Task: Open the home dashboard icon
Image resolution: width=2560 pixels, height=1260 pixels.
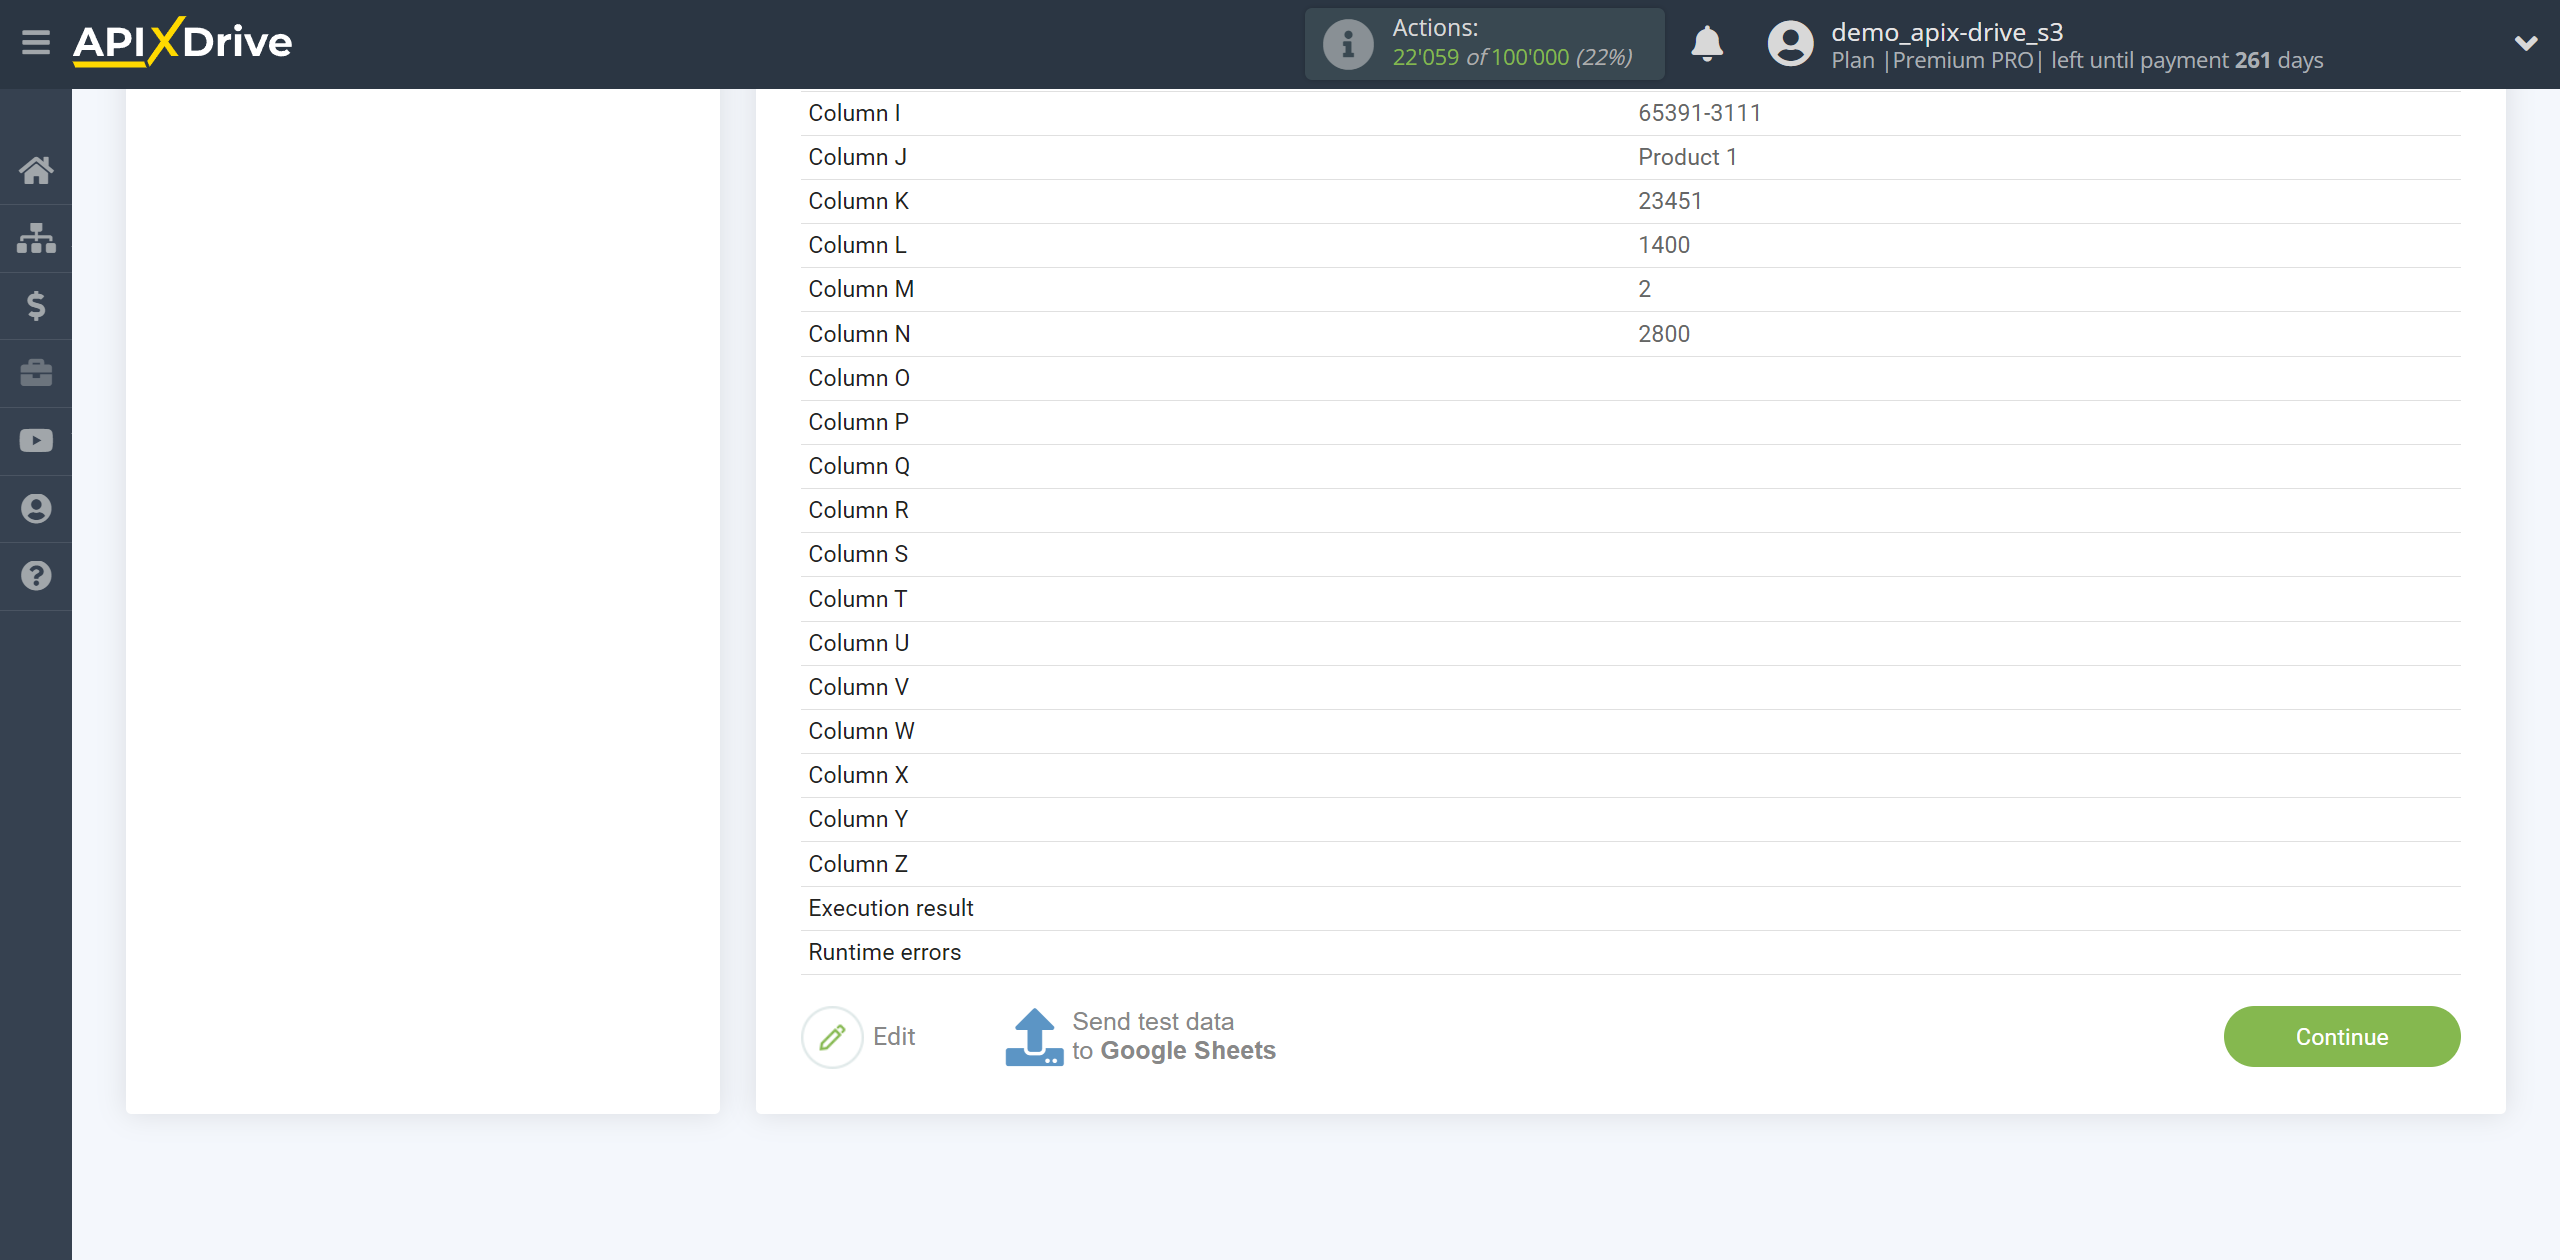Action: pyautogui.click(x=36, y=171)
